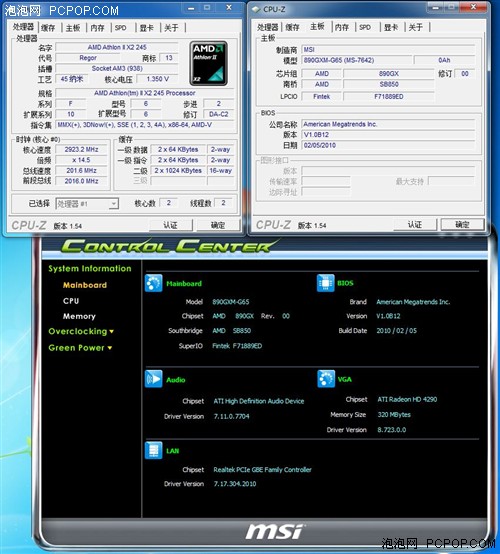500x554 pixels.
Task: Click the LAN server icon in Control Center
Action: coord(153,450)
